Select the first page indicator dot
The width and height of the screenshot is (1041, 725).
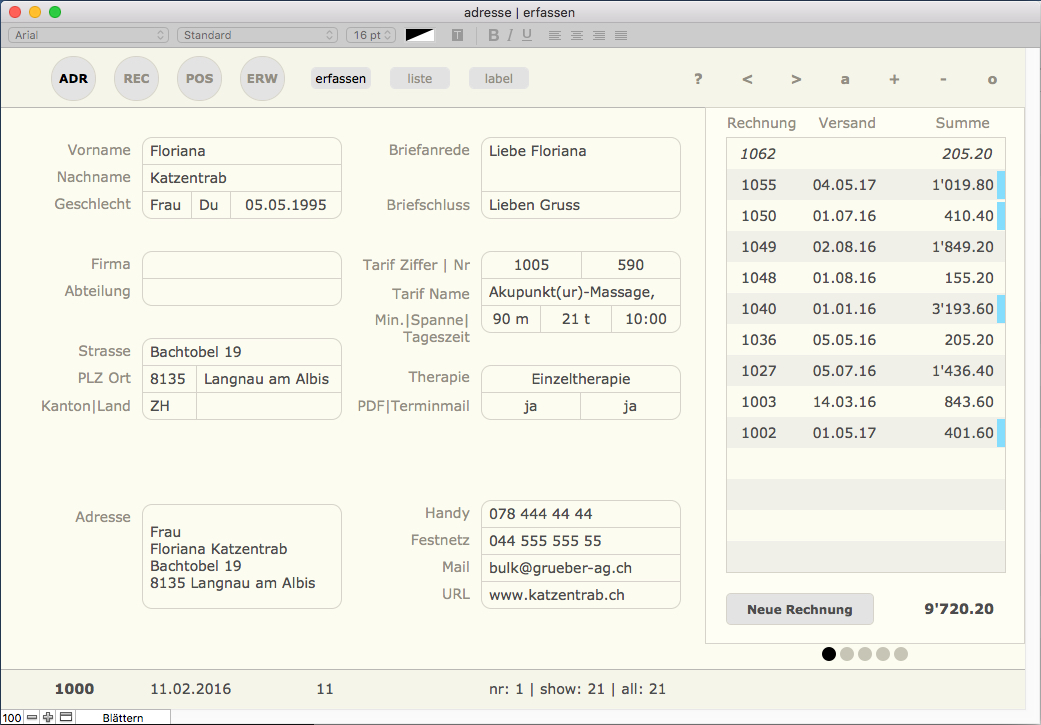[x=829, y=654]
